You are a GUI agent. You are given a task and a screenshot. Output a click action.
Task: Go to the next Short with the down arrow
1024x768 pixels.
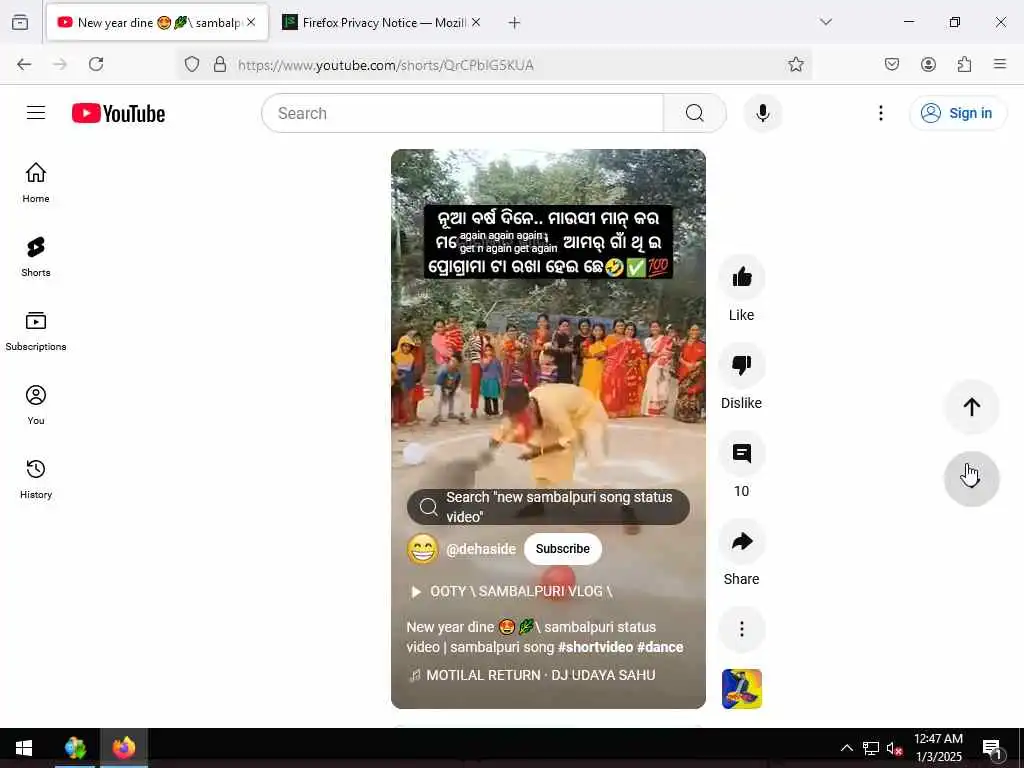971,479
